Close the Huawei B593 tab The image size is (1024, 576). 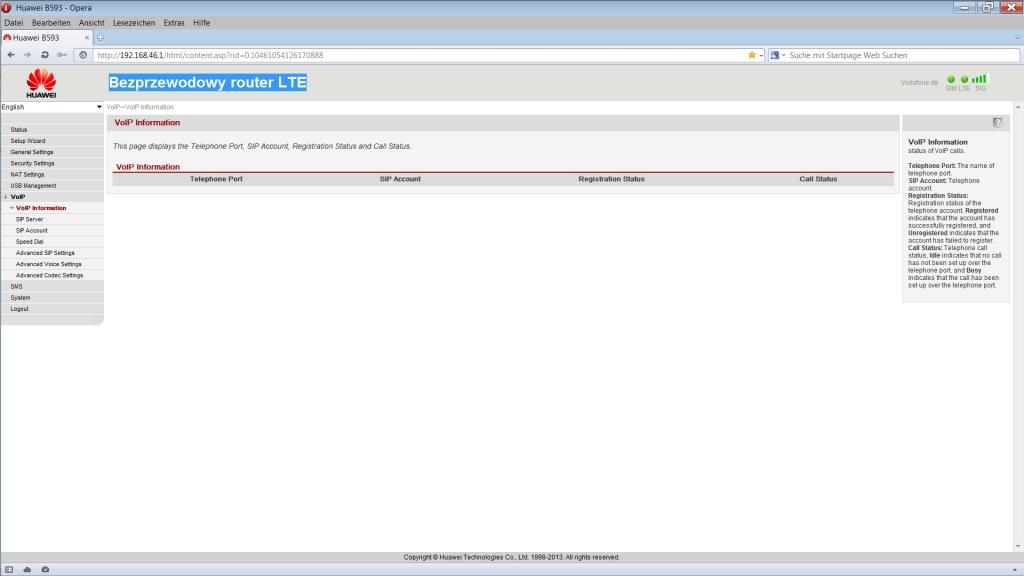tap(87, 38)
